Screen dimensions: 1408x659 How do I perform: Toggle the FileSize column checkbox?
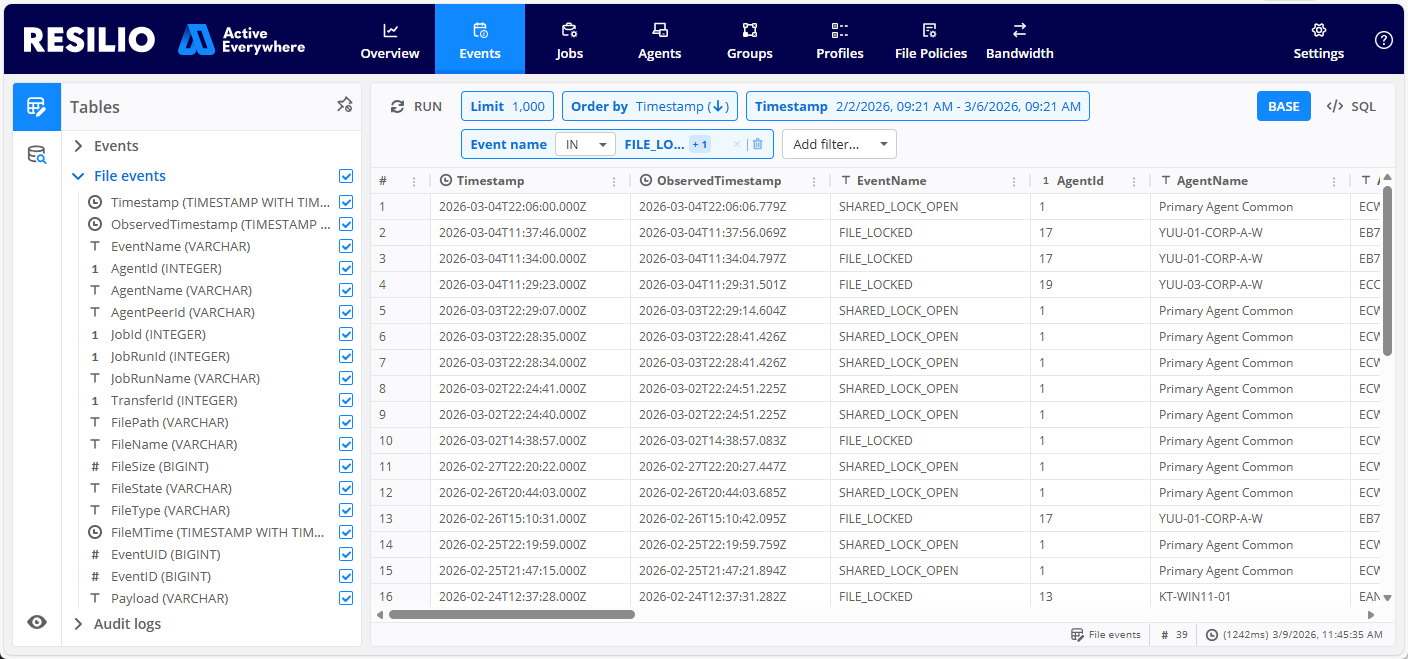pyautogui.click(x=346, y=466)
